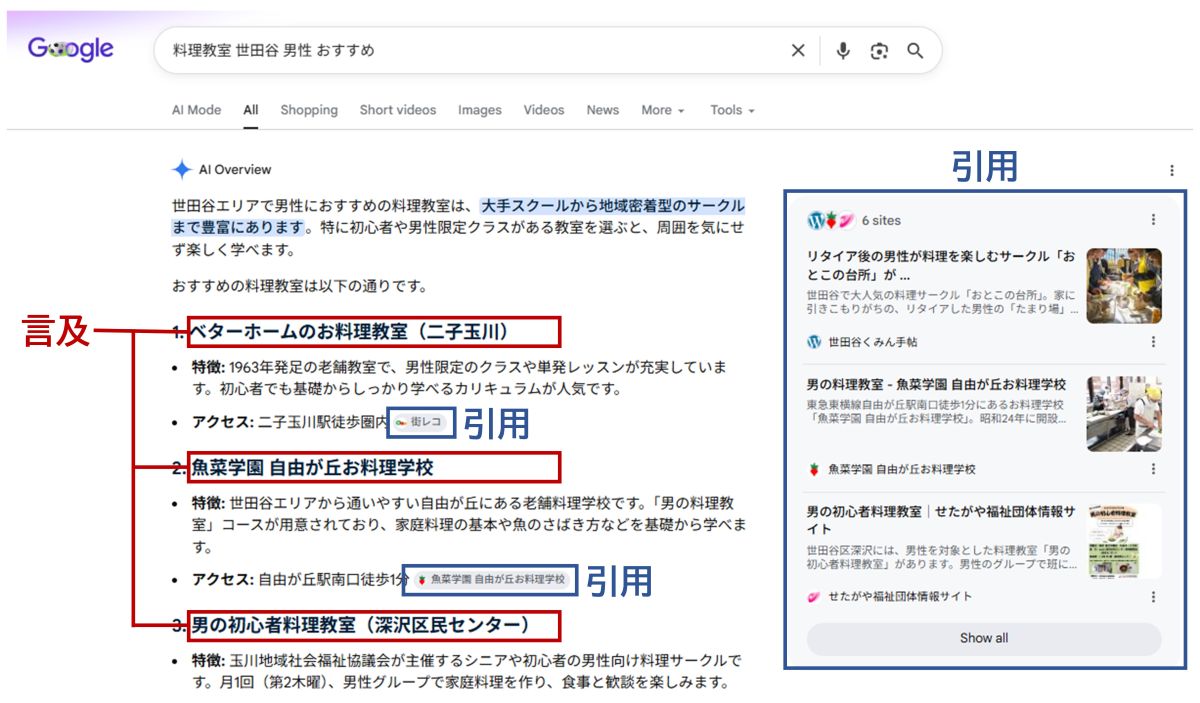
Task: Open Google Lens image search icon
Action: [879, 51]
